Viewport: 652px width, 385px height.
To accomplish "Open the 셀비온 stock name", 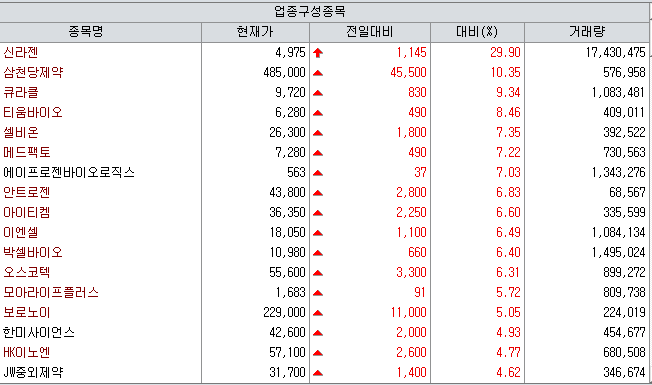I will pyautogui.click(x=21, y=132).
